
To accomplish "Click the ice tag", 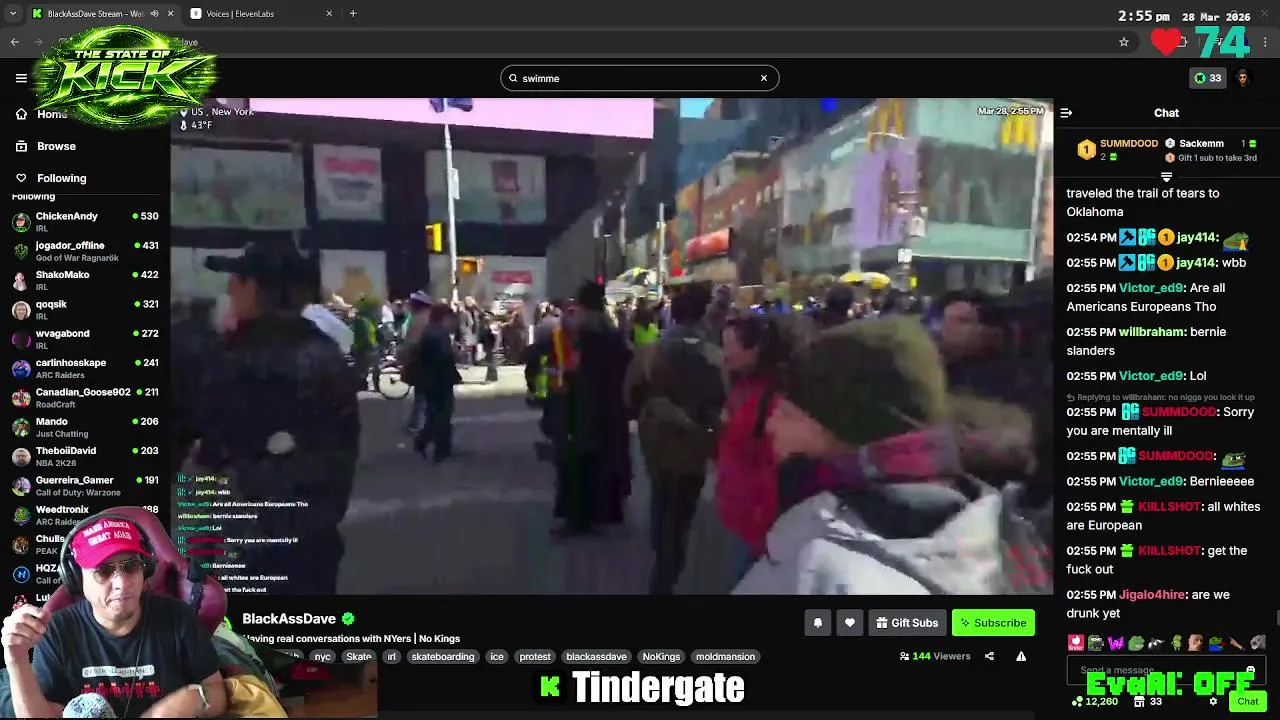I will (497, 657).
